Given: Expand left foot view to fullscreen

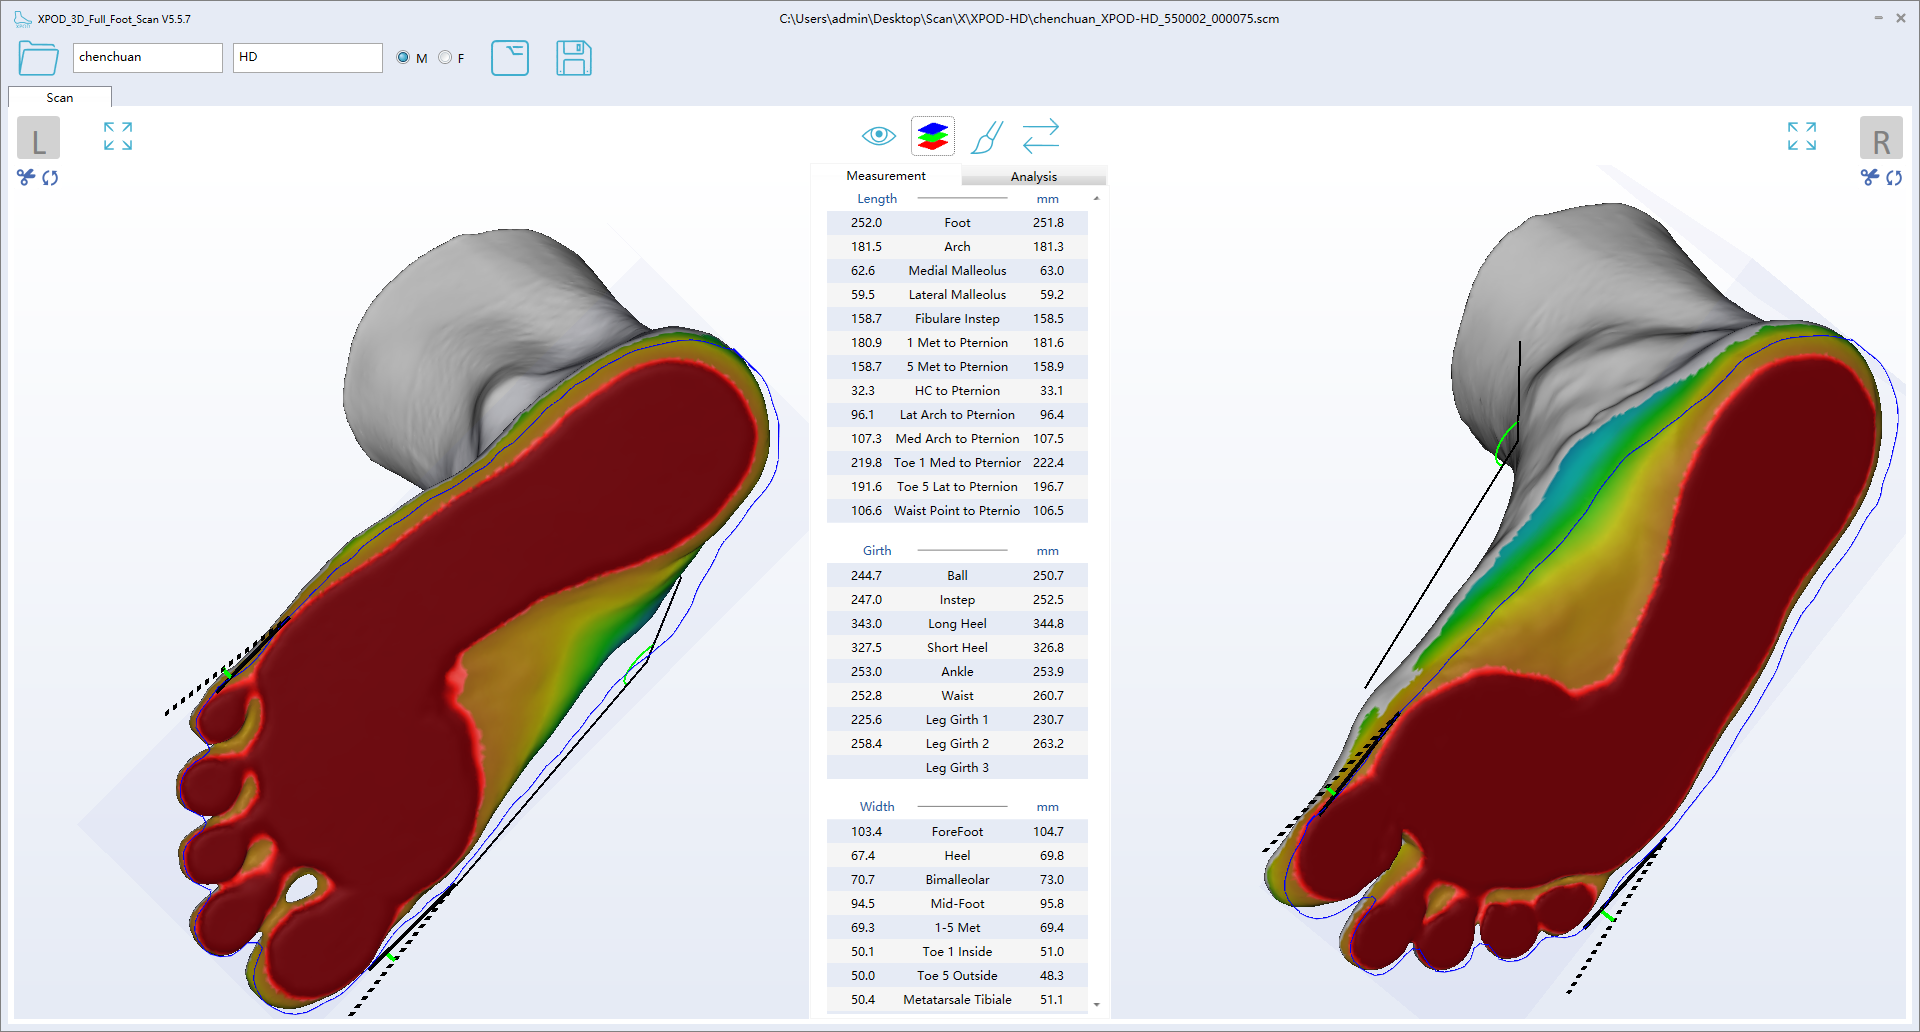Looking at the screenshot, I should point(118,136).
